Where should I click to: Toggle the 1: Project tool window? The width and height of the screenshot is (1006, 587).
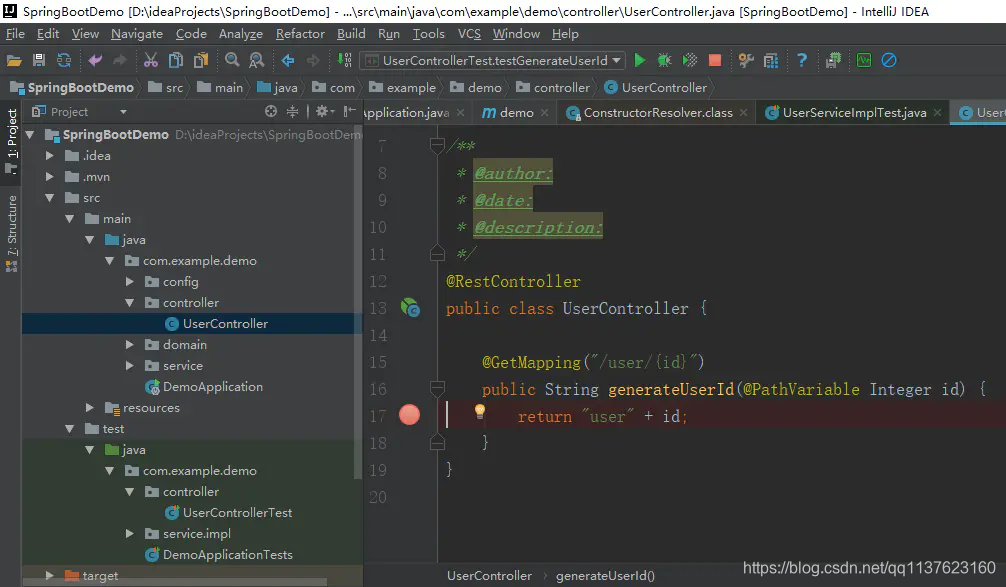[x=12, y=141]
